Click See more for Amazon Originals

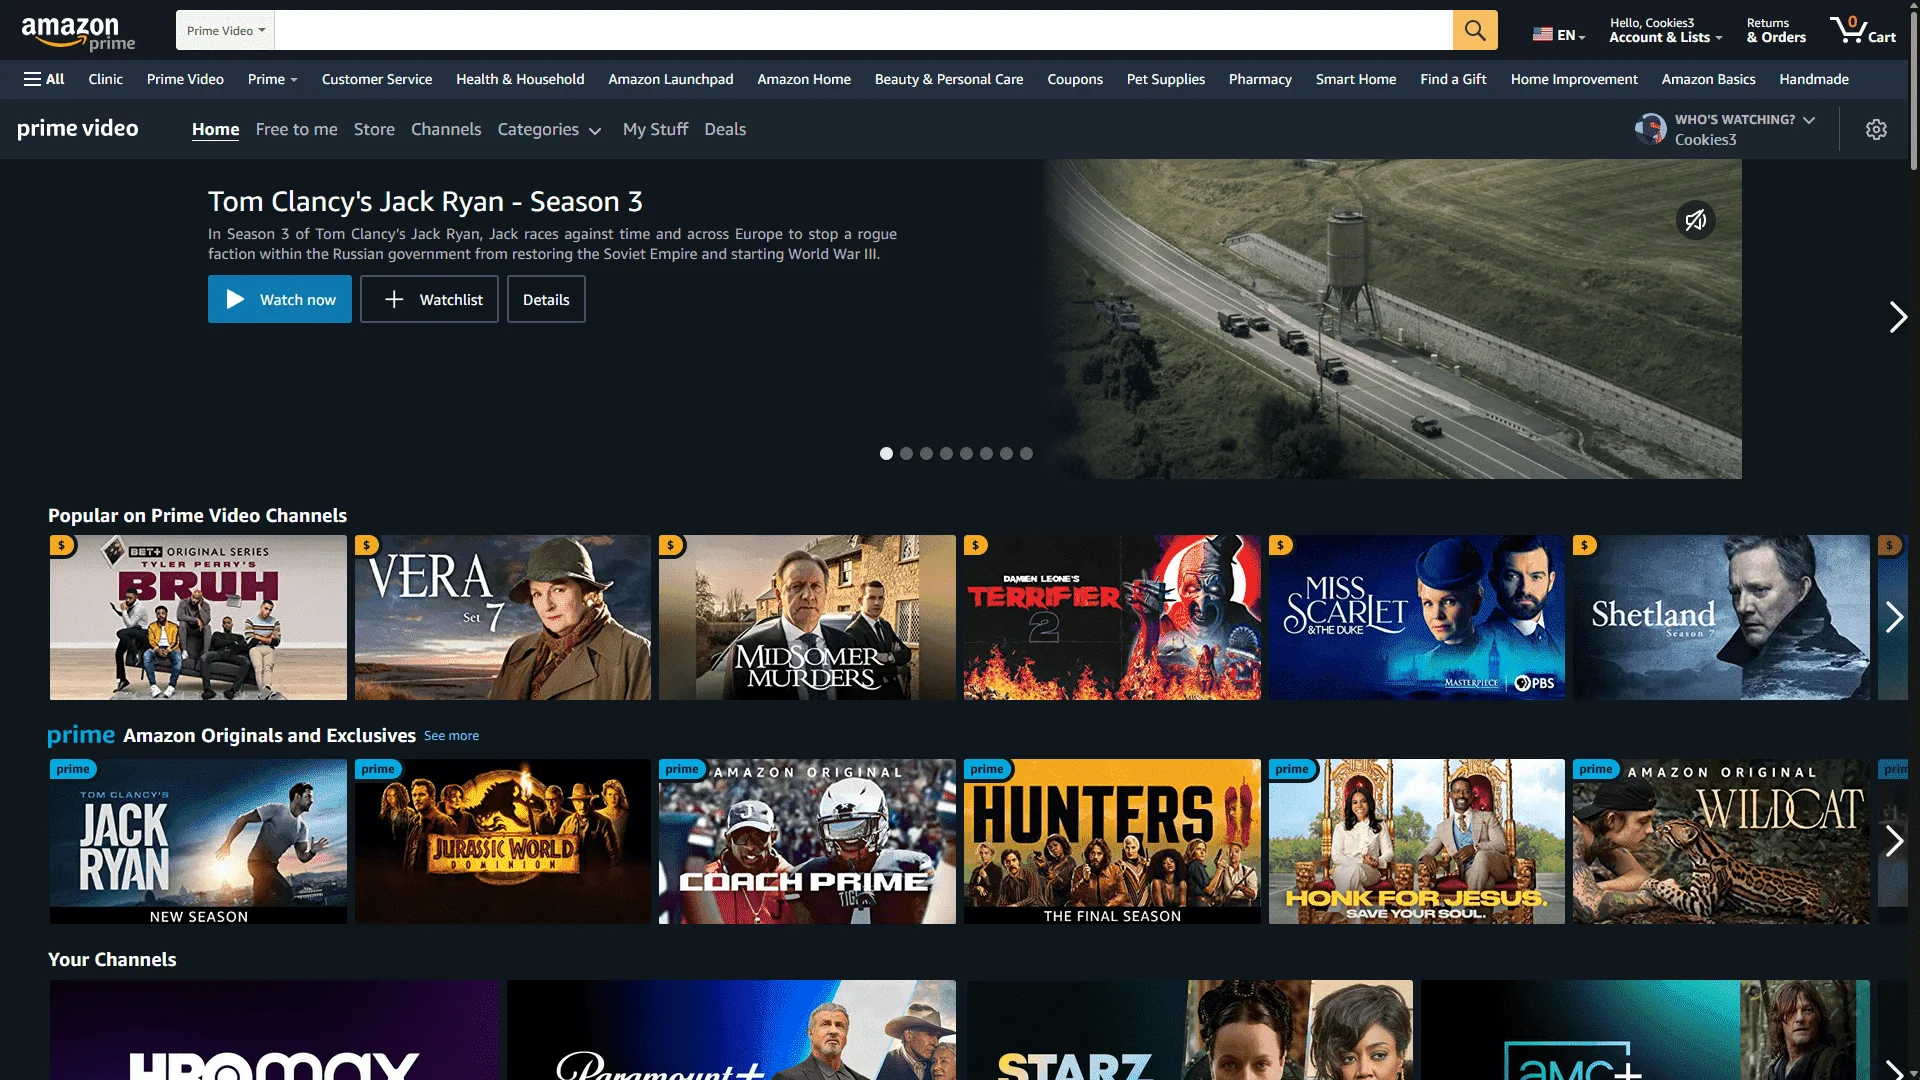[451, 736]
